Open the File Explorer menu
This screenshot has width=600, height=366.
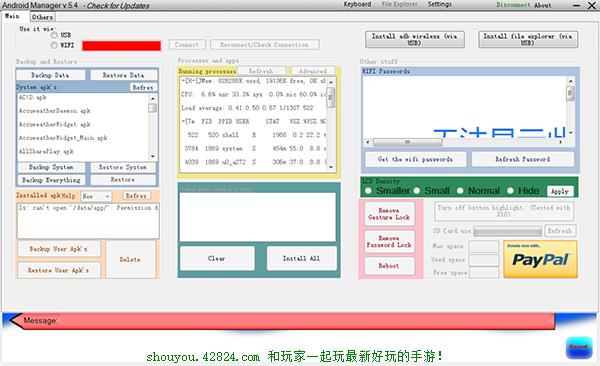pyautogui.click(x=399, y=4)
